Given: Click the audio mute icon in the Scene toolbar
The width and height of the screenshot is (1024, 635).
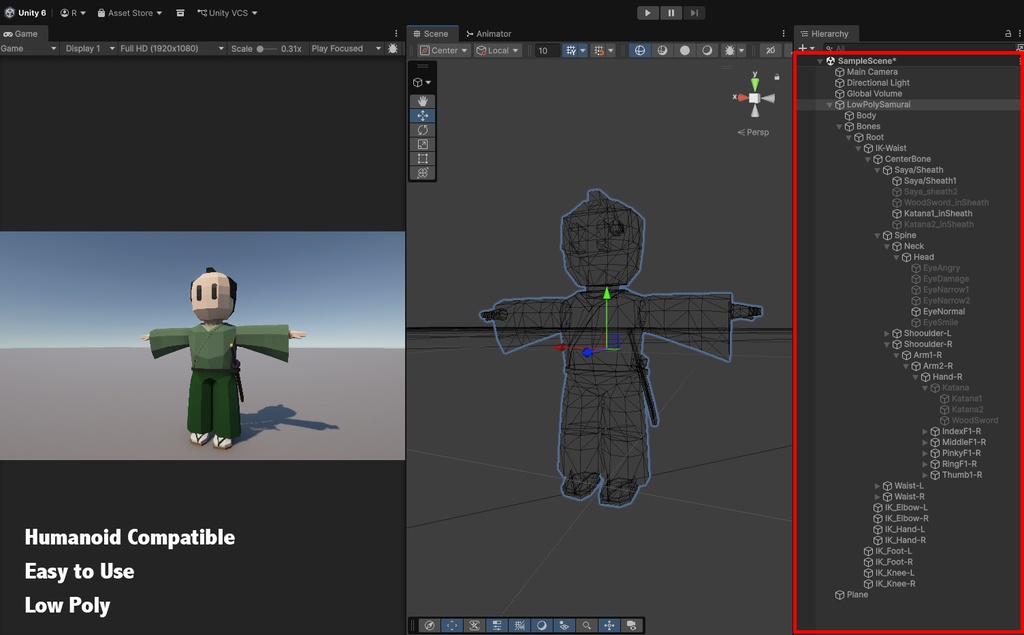Looking at the screenshot, I should 662,50.
